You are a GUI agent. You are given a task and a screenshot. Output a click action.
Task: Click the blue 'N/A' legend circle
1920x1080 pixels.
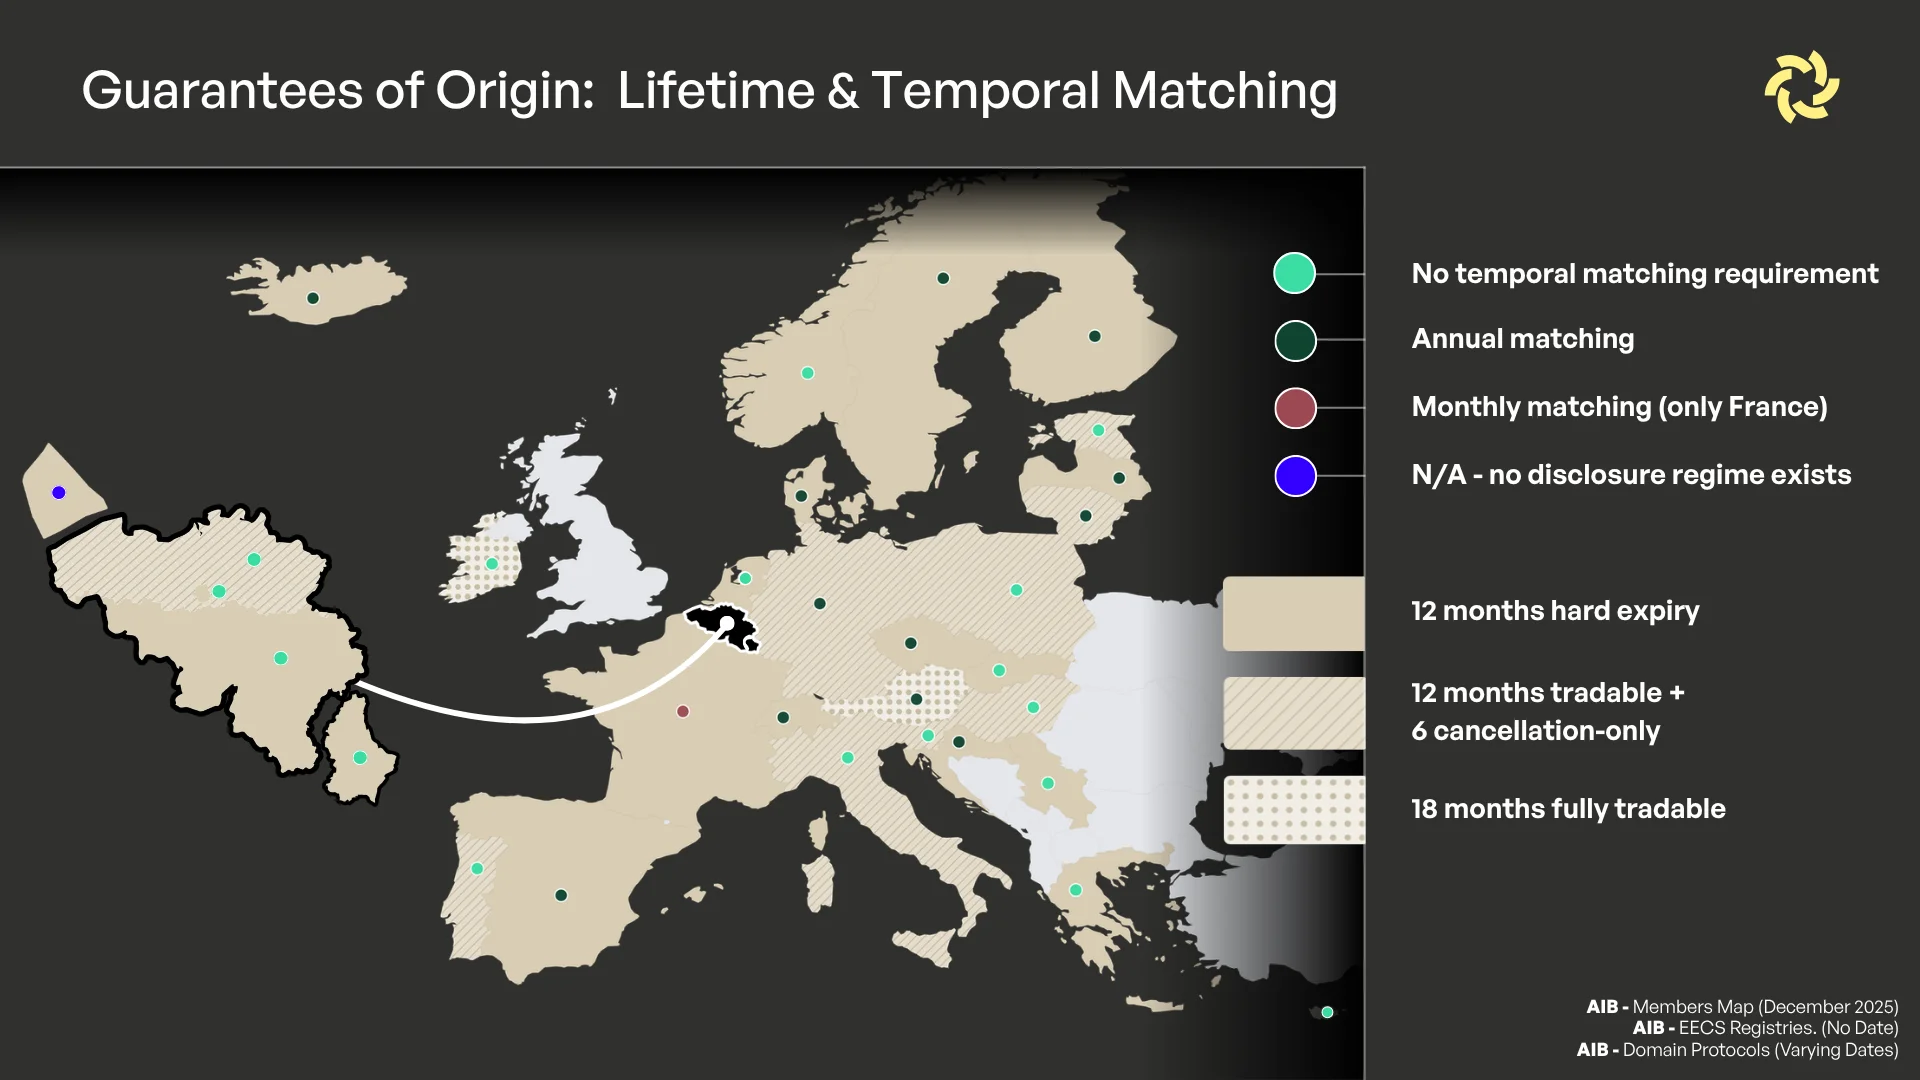(1295, 476)
